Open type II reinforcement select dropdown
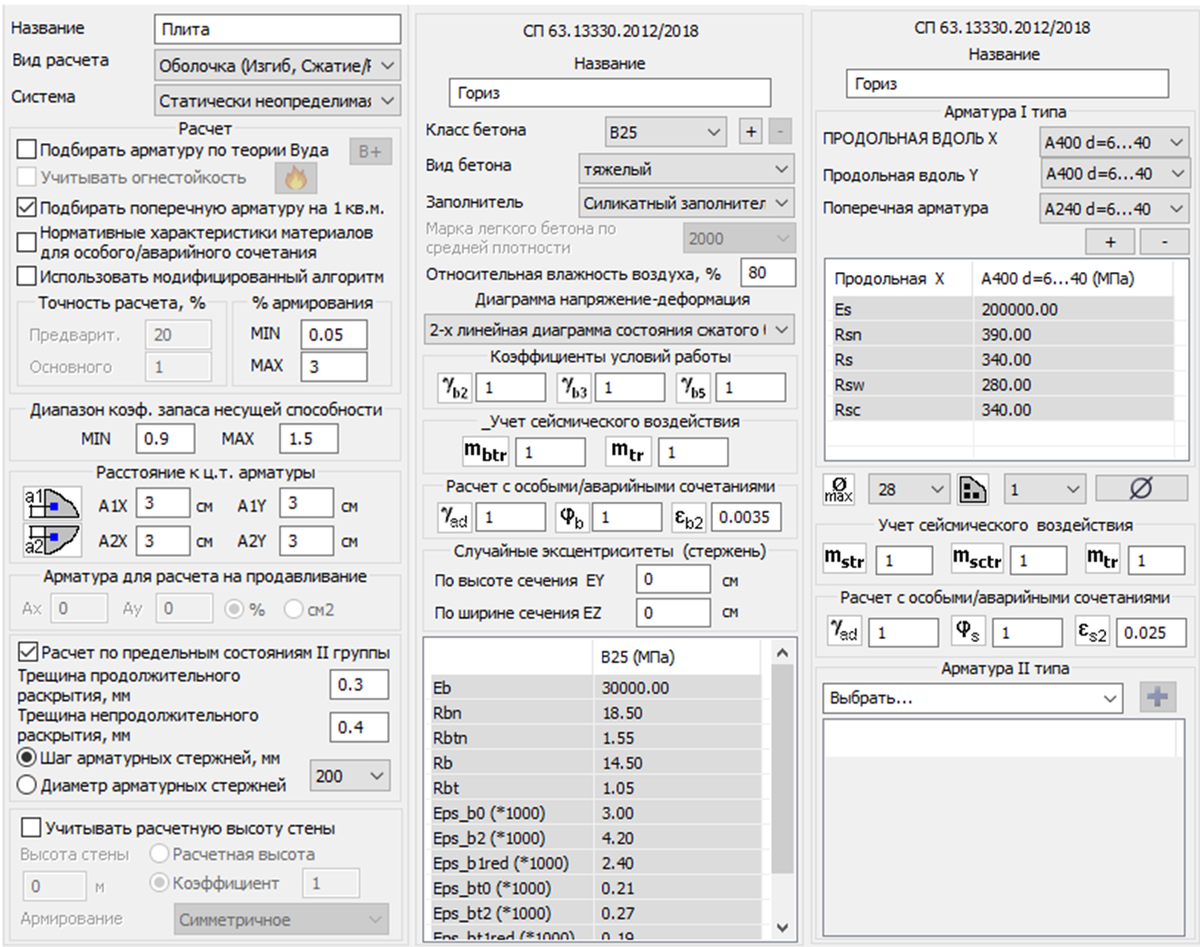 [x=971, y=697]
